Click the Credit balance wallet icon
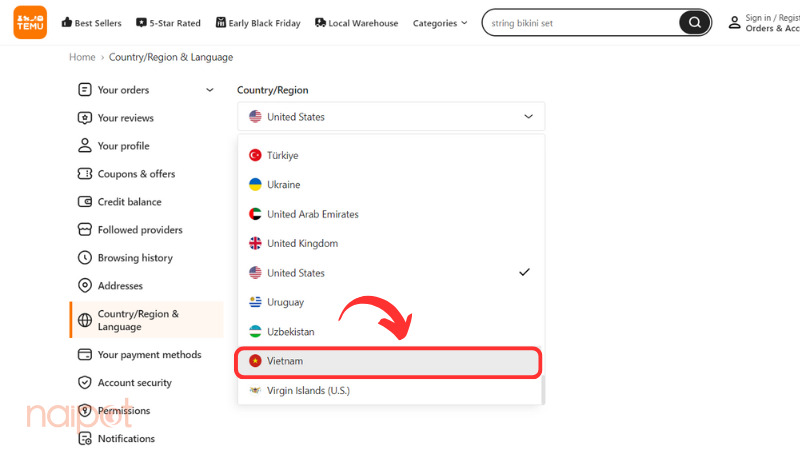This screenshot has width=800, height=450. tap(85, 202)
